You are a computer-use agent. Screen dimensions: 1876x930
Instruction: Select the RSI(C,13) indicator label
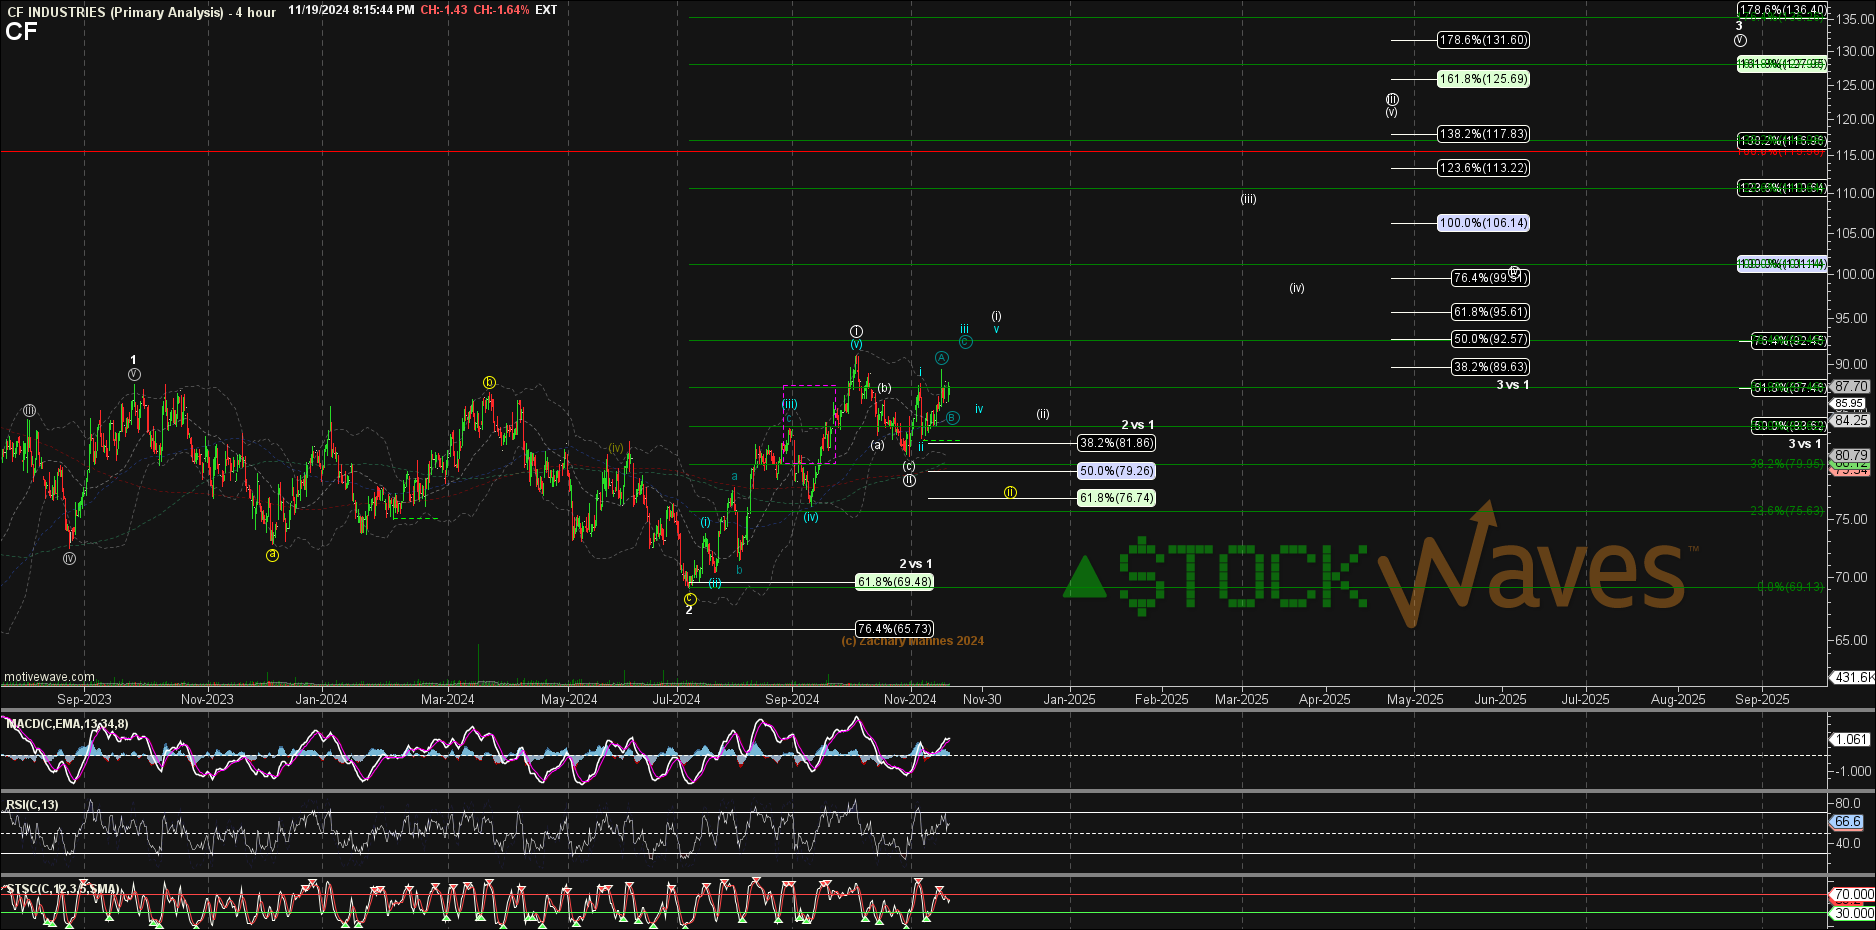(33, 805)
